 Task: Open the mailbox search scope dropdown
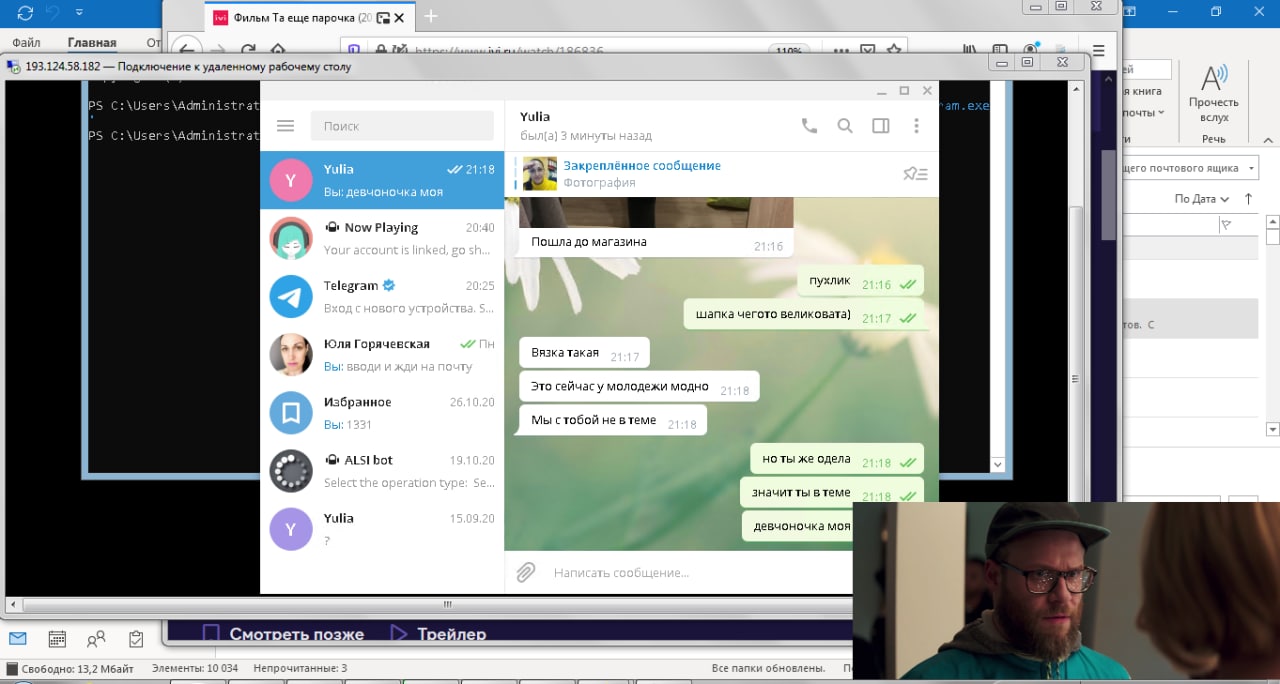1252,168
